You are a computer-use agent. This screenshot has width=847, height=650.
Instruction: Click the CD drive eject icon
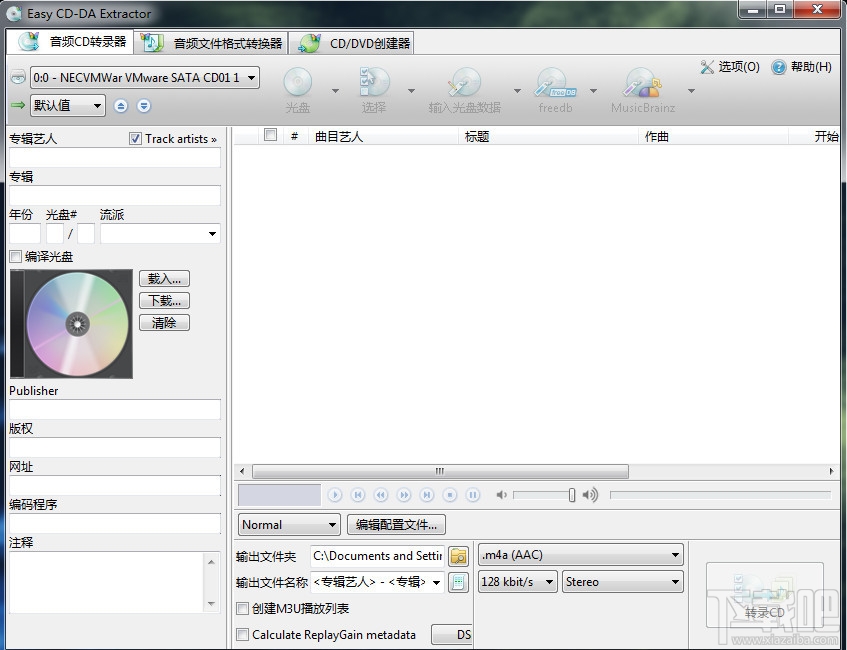(x=18, y=77)
